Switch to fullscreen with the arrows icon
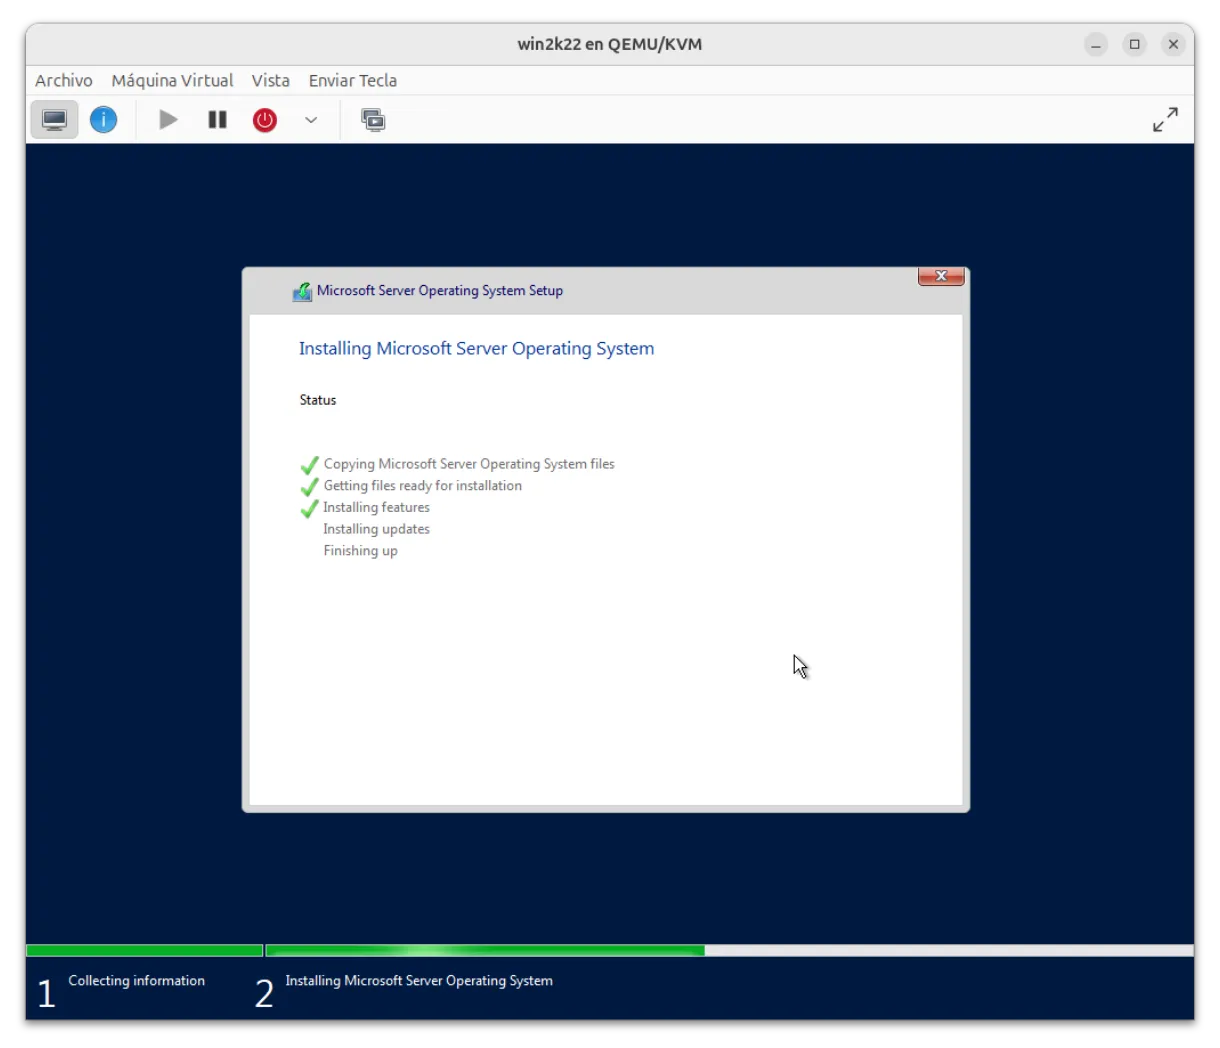 tap(1165, 120)
